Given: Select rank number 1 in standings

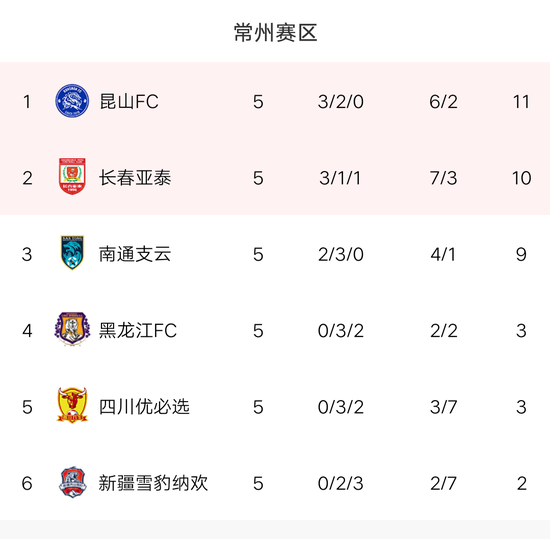Looking at the screenshot, I should 27,102.
